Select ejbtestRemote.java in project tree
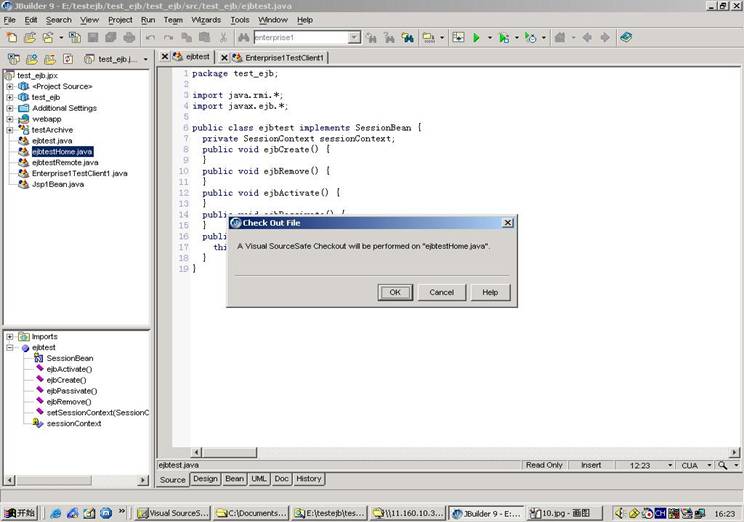744x522 pixels. coord(65,162)
